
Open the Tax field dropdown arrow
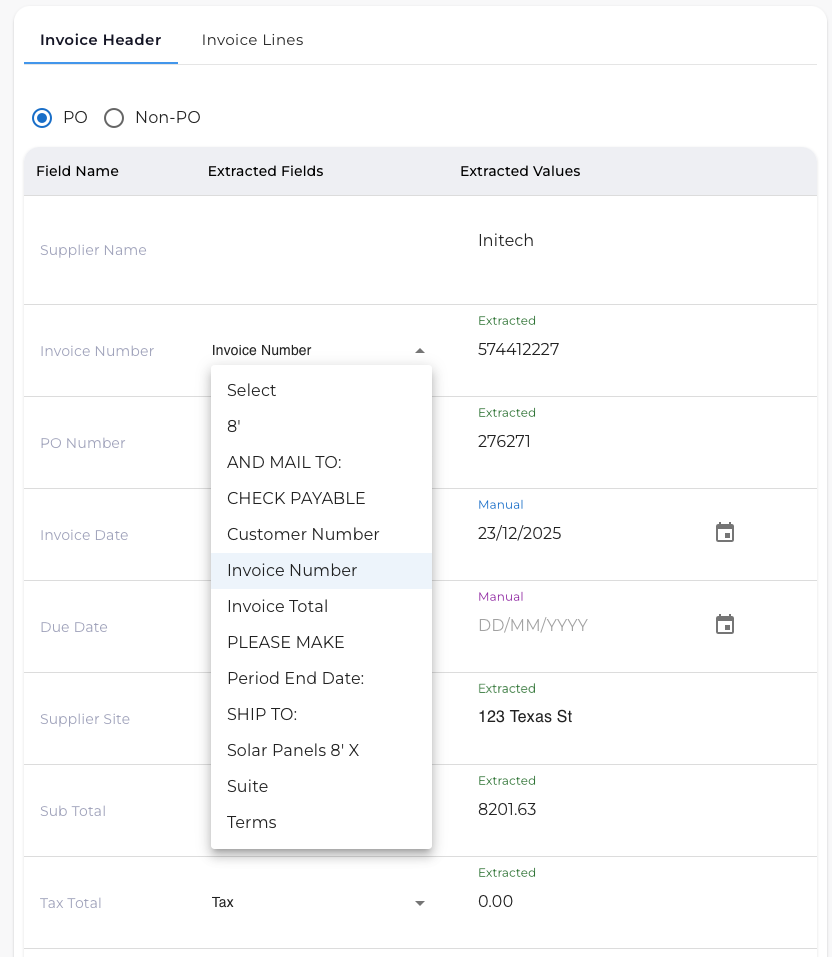tap(419, 902)
